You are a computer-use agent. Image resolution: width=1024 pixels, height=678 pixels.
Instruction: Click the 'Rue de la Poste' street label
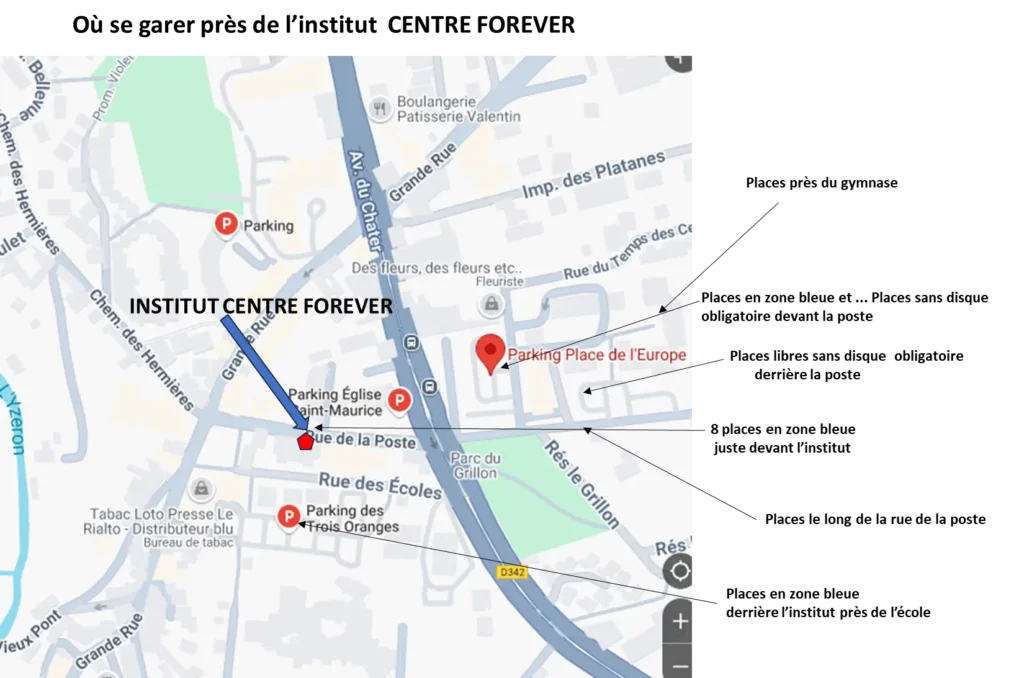point(362,439)
